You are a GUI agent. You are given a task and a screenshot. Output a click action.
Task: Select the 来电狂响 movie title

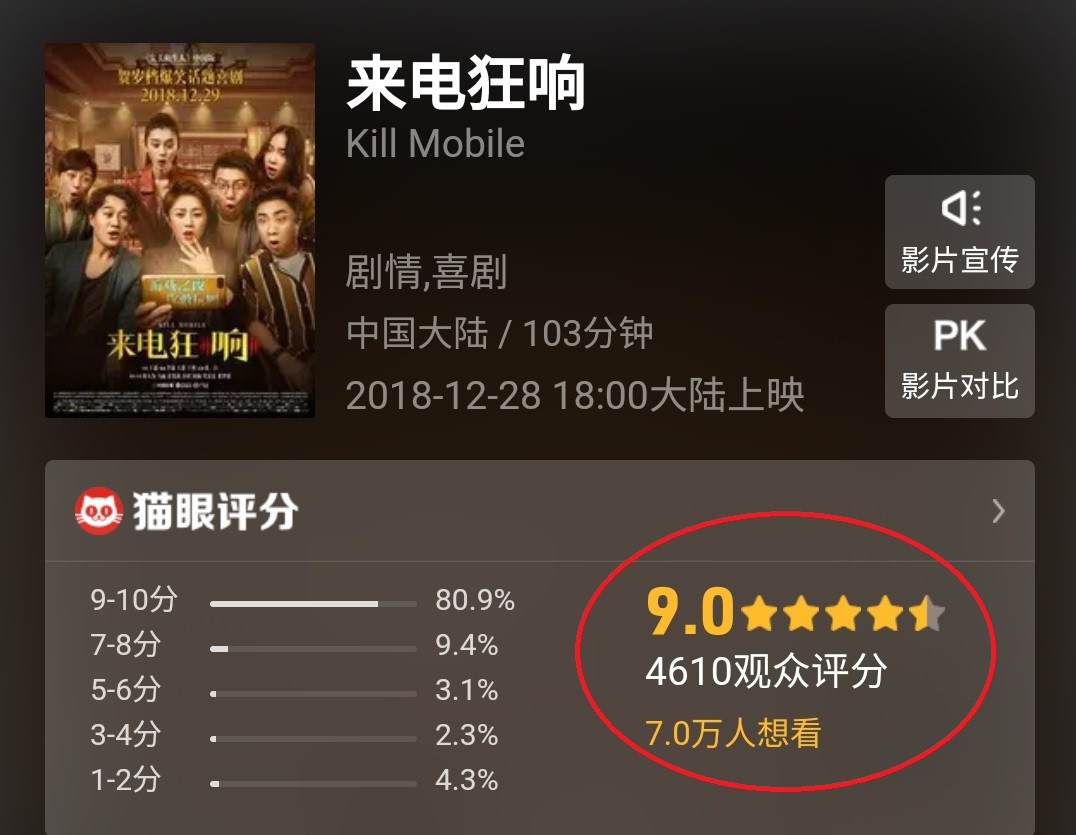466,84
